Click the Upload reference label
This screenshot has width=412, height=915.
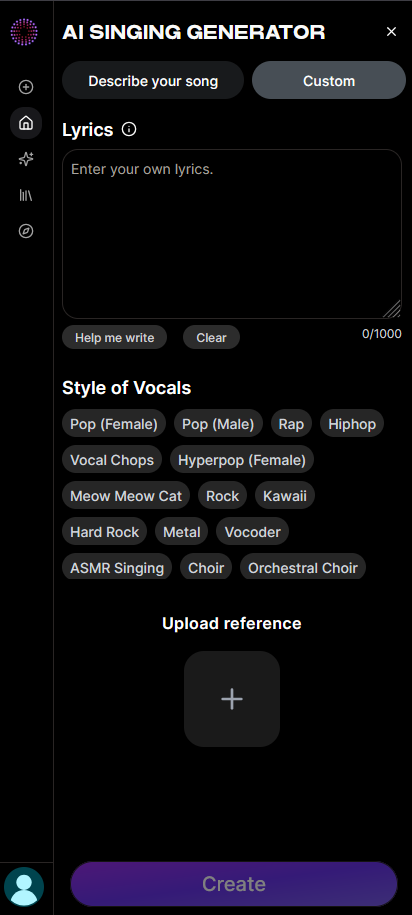(x=232, y=623)
